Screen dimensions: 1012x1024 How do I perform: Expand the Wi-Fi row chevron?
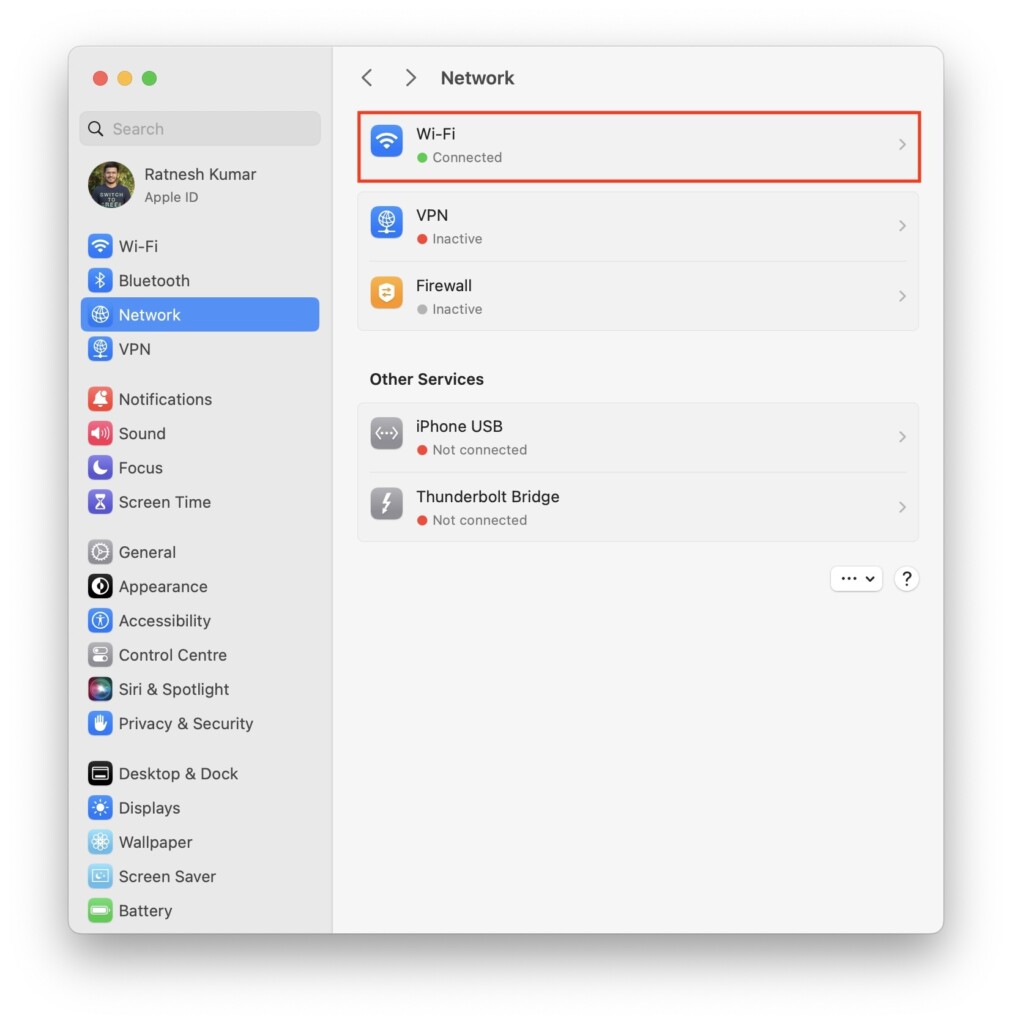[902, 145]
